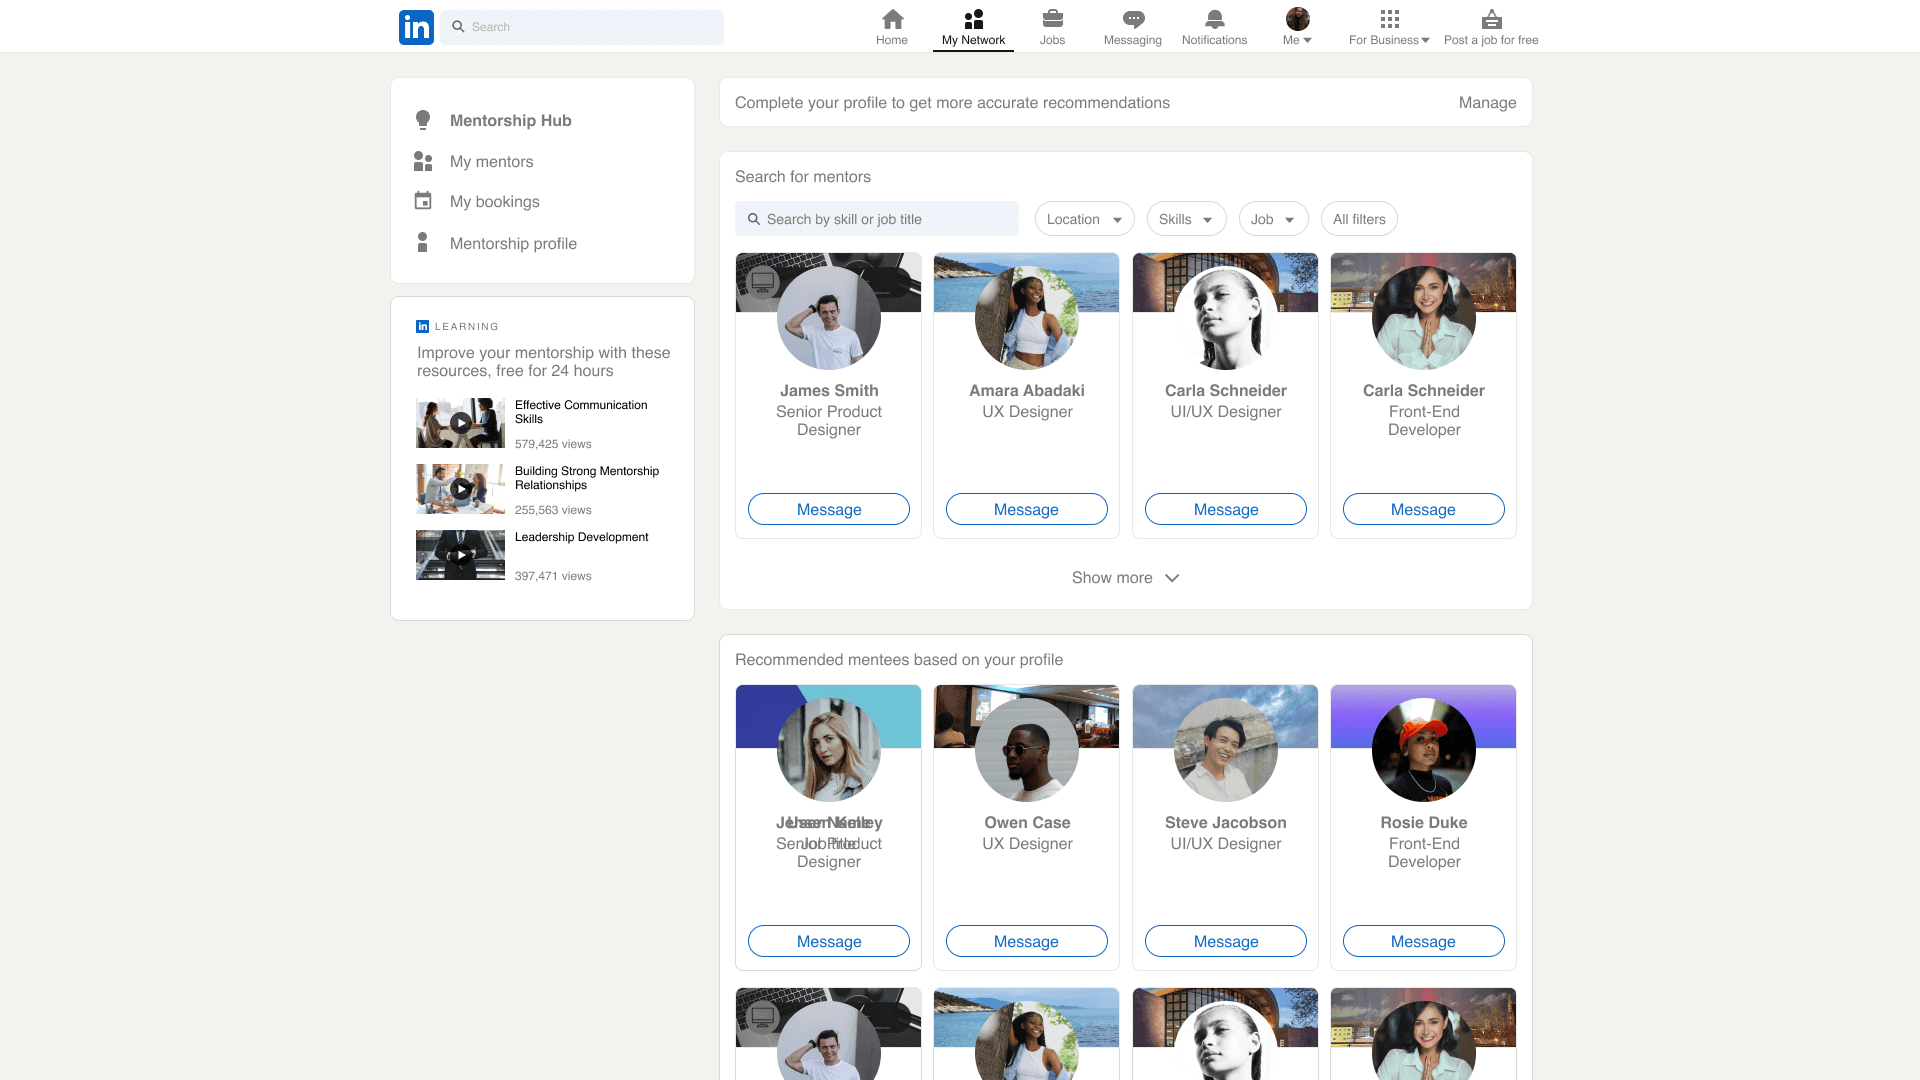Click the Home icon
1920x1080 pixels.
coord(891,19)
